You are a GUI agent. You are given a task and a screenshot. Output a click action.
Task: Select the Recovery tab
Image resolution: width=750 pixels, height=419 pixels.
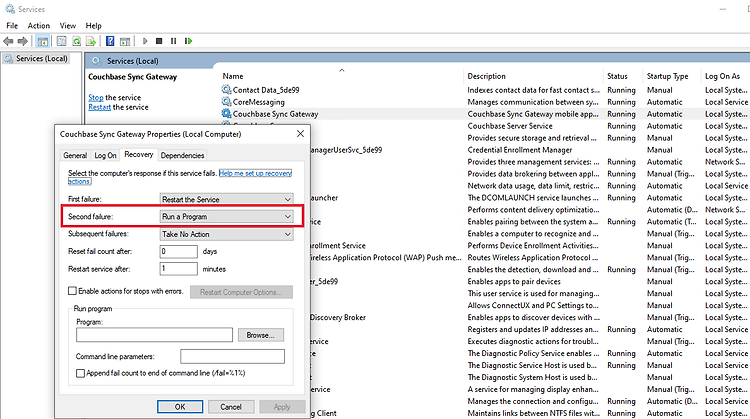coord(139,154)
